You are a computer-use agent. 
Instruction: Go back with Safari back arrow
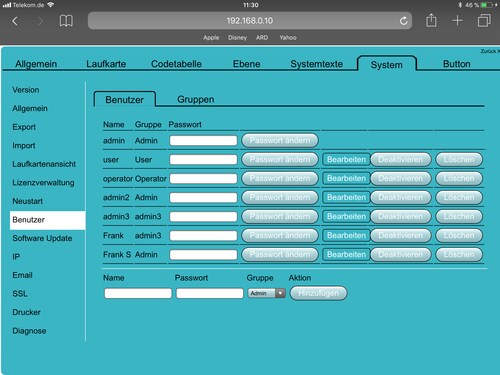coord(14,21)
